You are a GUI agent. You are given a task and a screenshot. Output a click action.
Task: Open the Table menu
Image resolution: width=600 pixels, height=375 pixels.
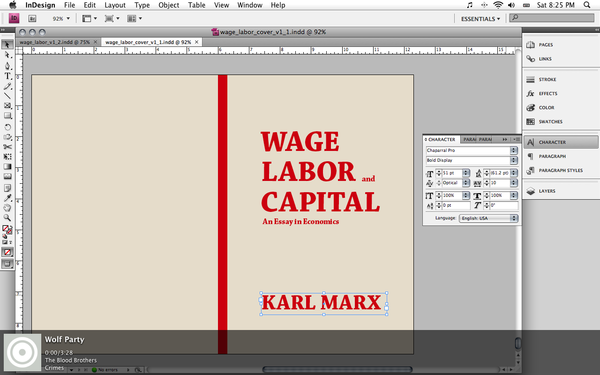[197, 5]
